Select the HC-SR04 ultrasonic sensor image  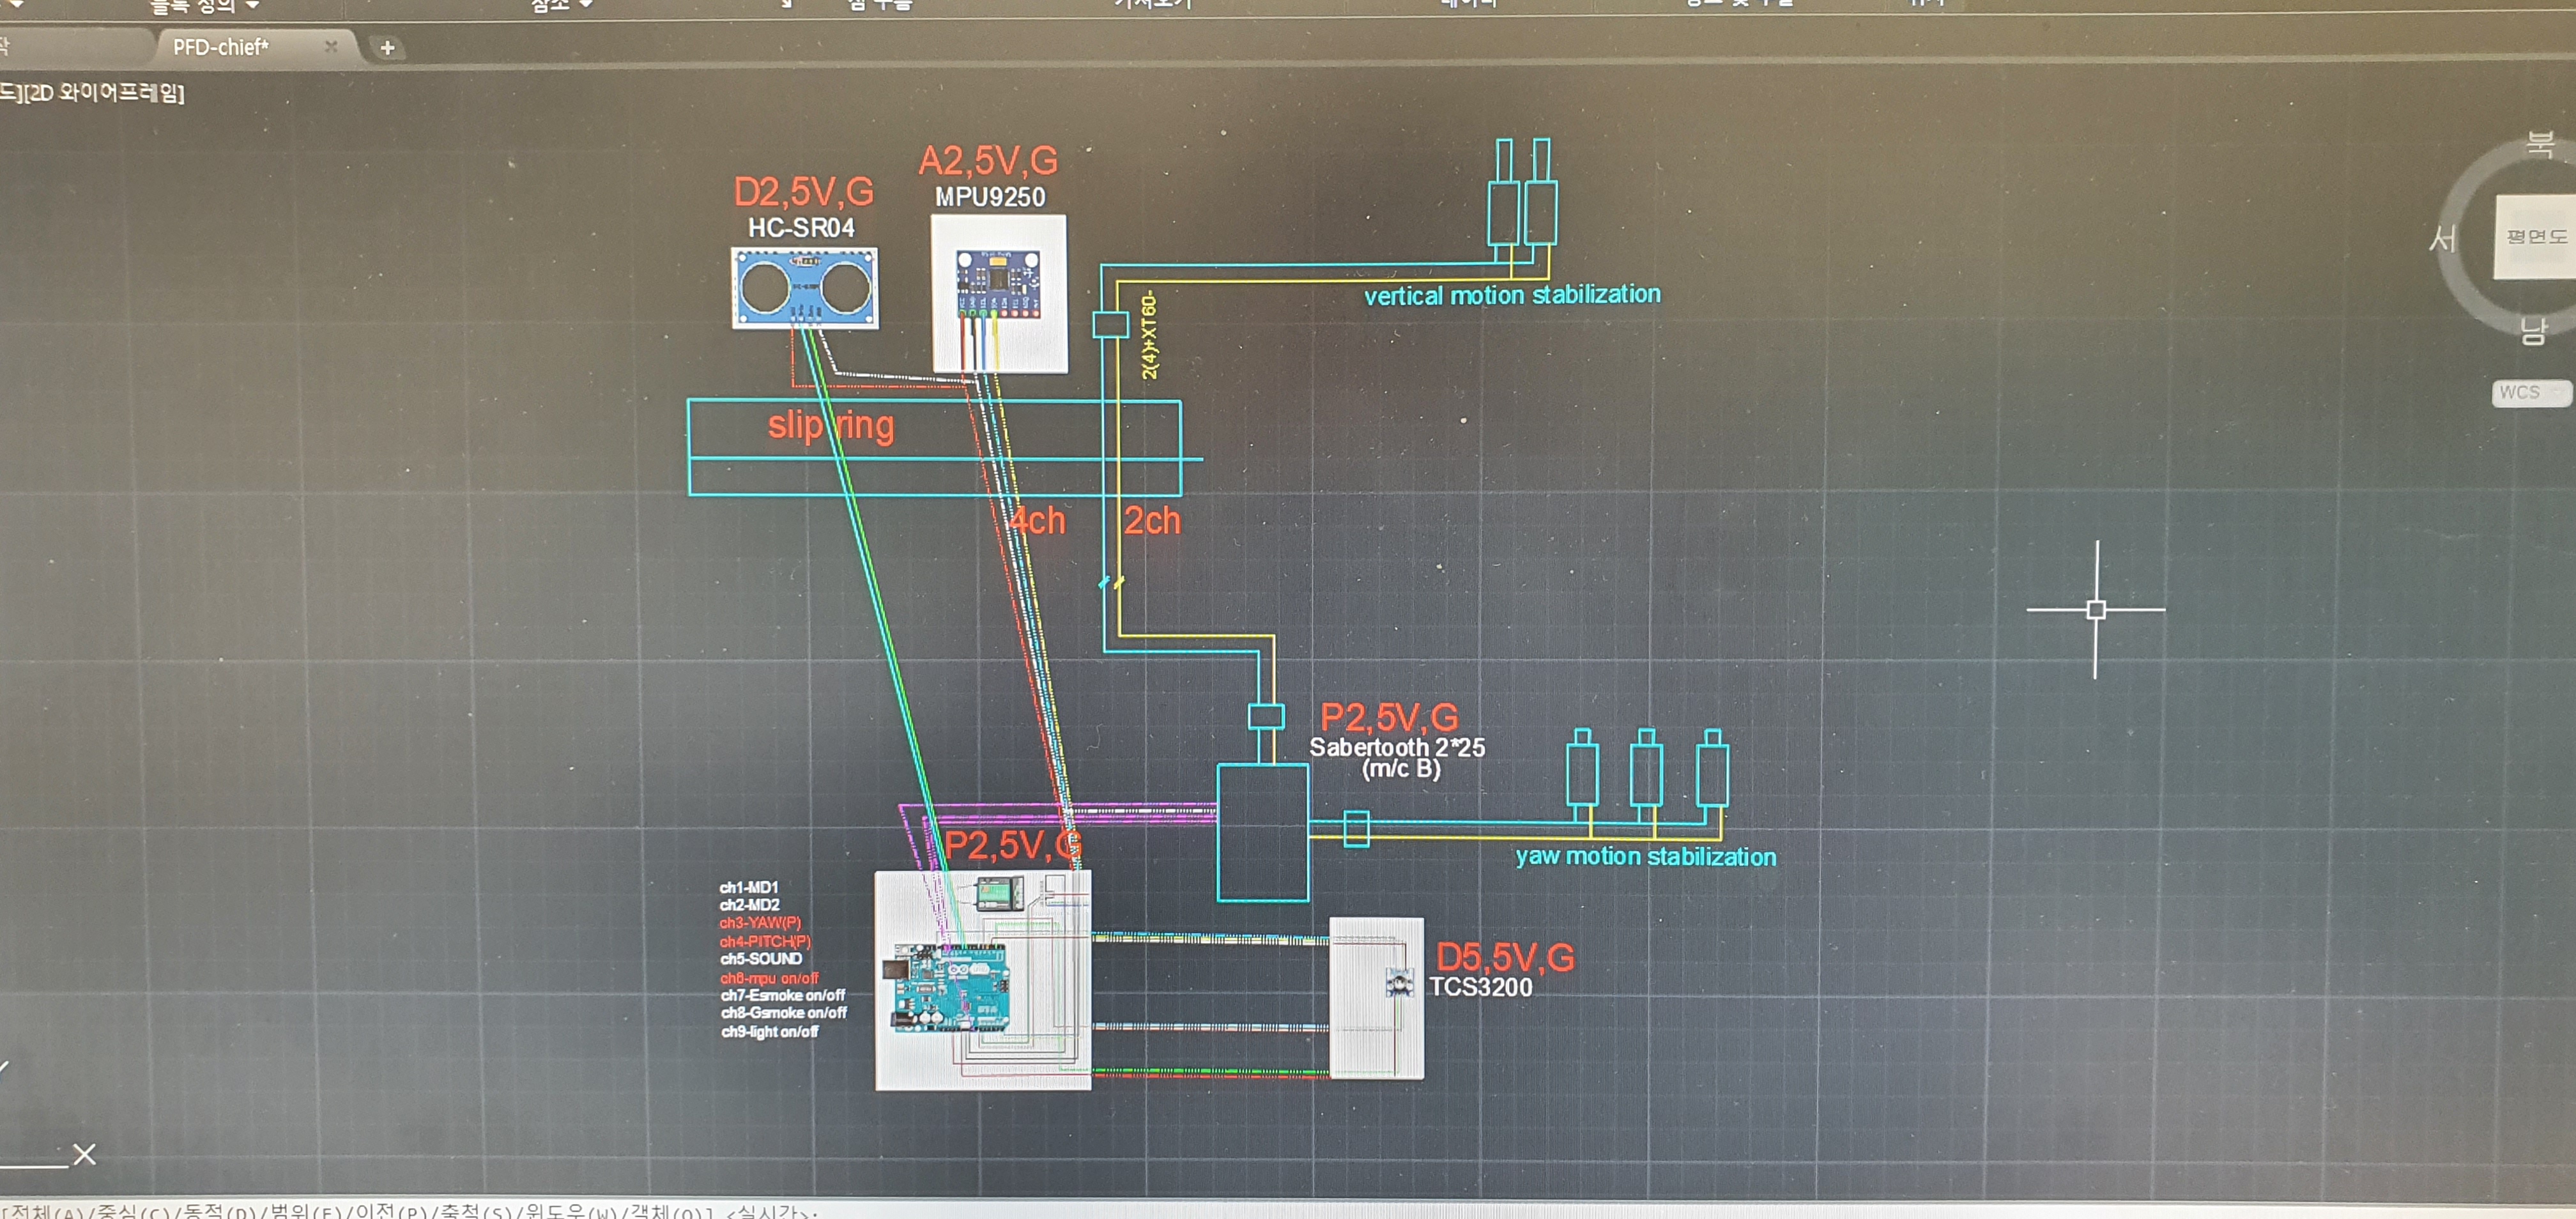pos(805,288)
